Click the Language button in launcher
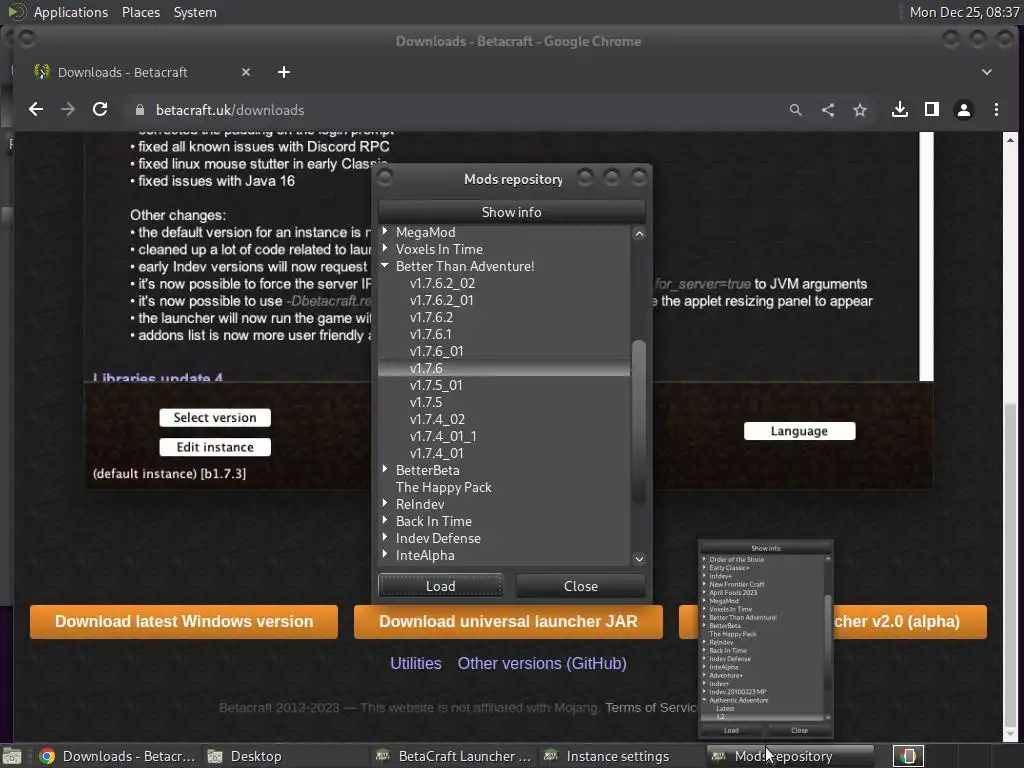The height and width of the screenshot is (768, 1024). coord(799,431)
